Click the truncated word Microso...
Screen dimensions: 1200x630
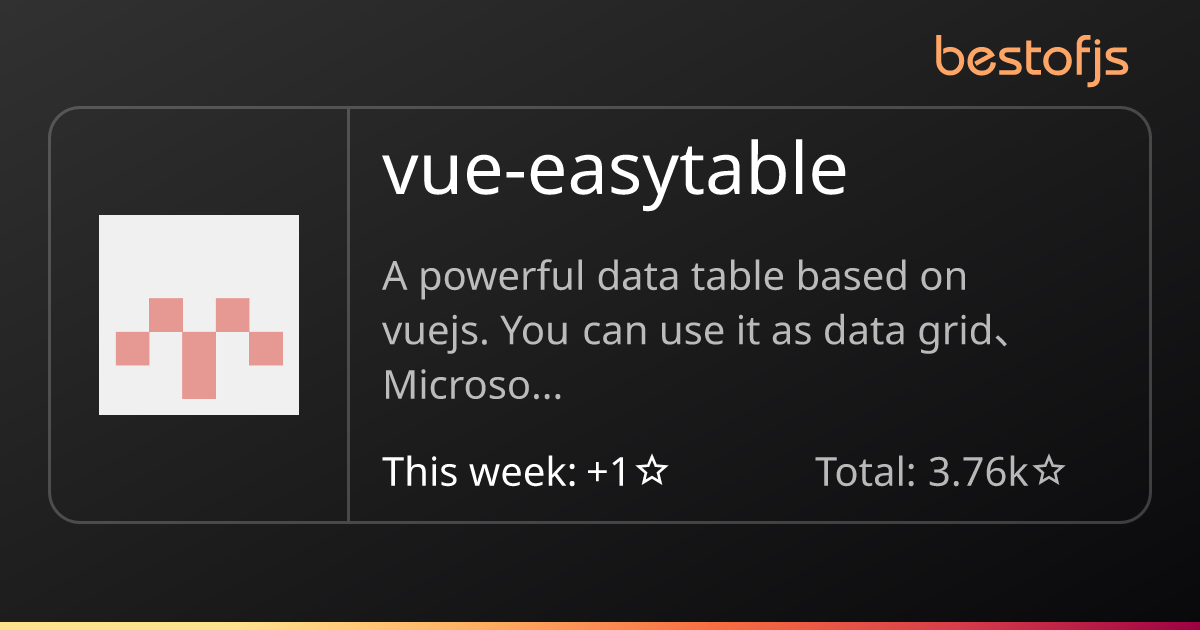pyautogui.click(x=471, y=386)
